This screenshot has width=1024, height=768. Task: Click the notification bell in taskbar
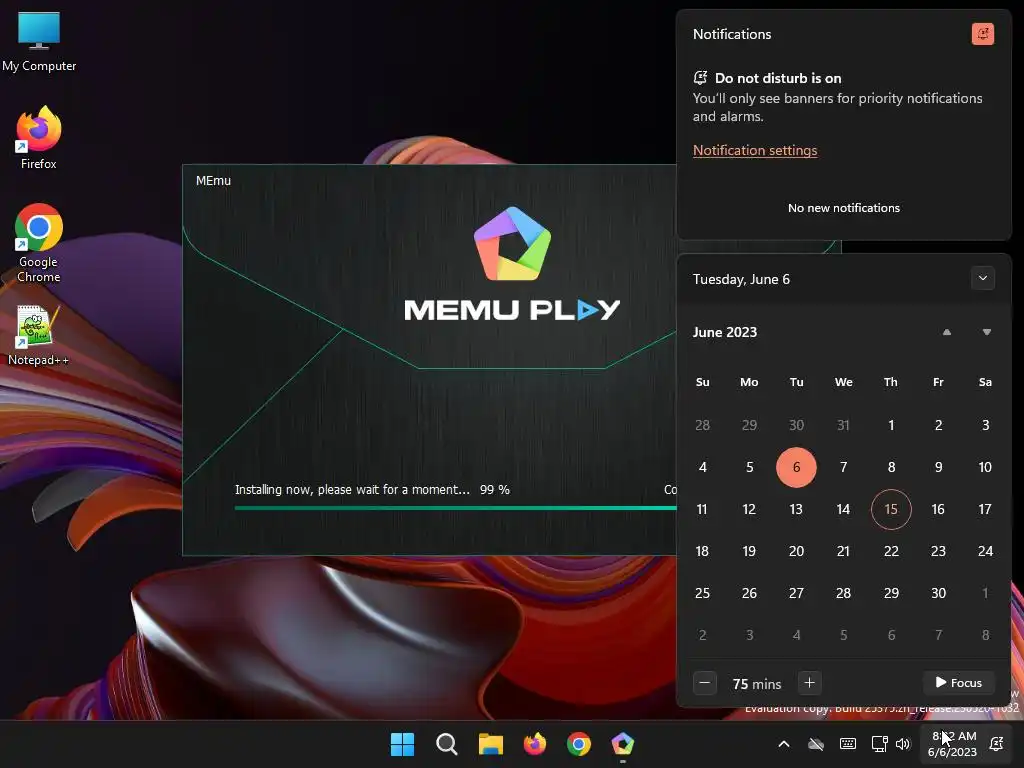pyautogui.click(x=997, y=744)
